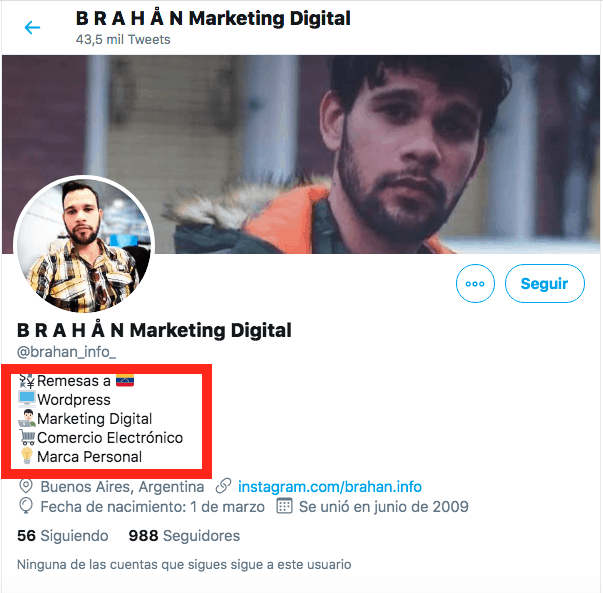
Task: Open the three-dots more options menu
Action: (x=475, y=284)
